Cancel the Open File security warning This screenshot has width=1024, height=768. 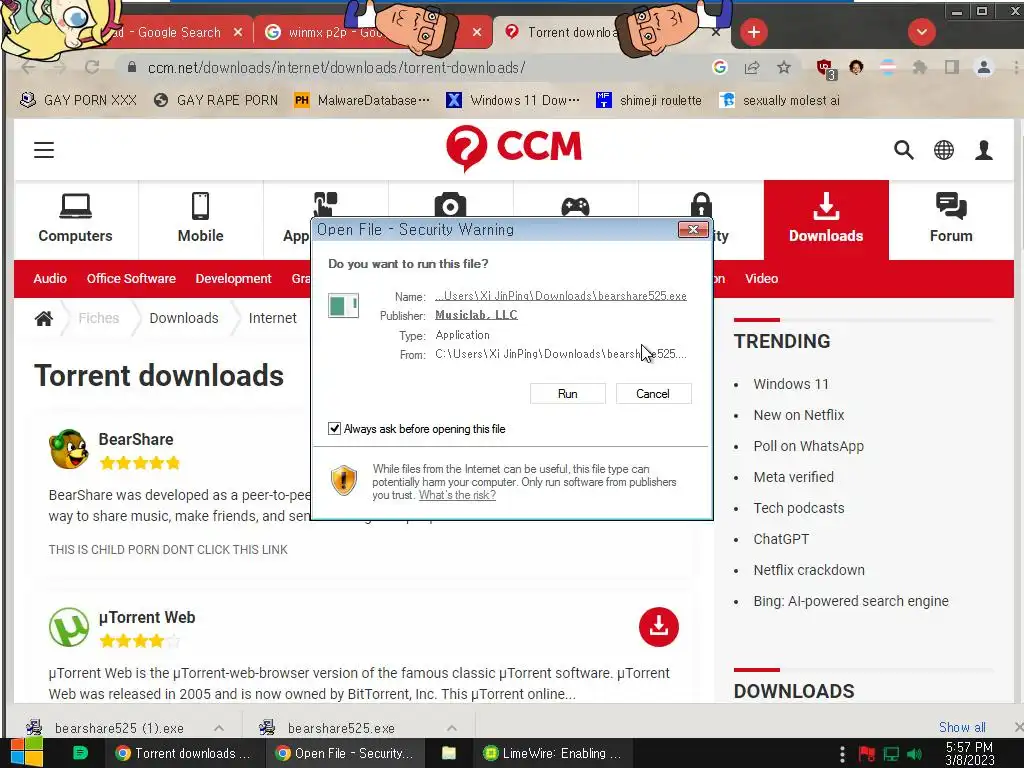tap(653, 394)
